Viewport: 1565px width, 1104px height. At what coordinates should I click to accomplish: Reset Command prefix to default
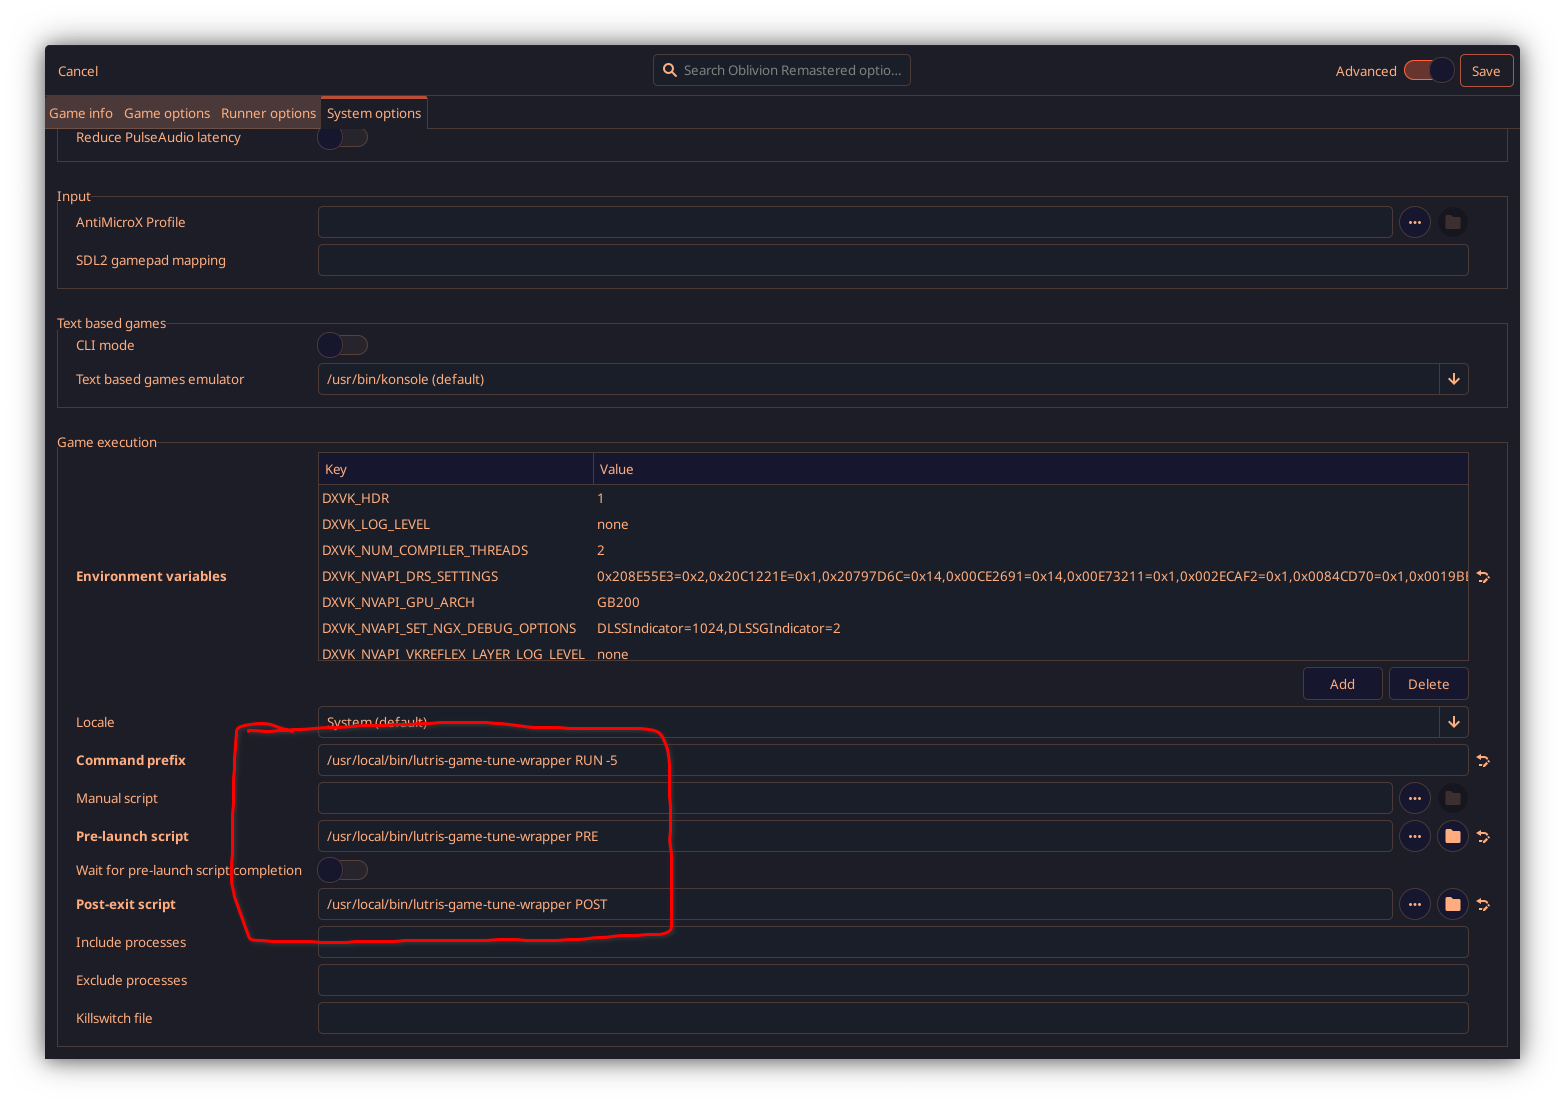pos(1483,760)
